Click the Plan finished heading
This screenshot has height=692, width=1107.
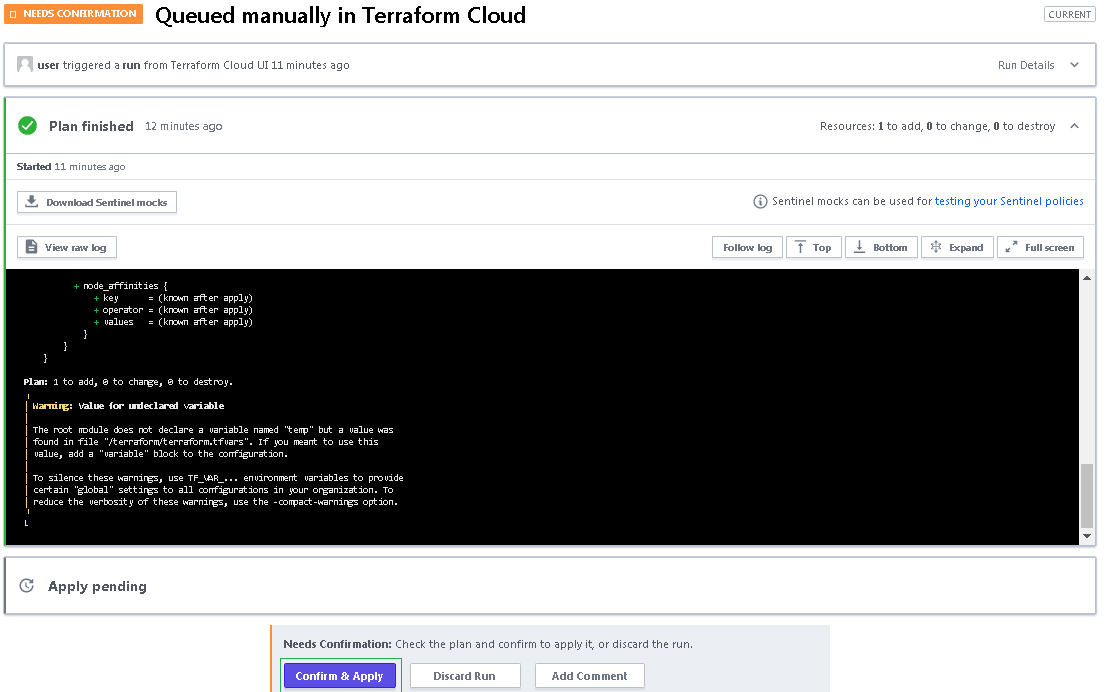[x=91, y=126]
